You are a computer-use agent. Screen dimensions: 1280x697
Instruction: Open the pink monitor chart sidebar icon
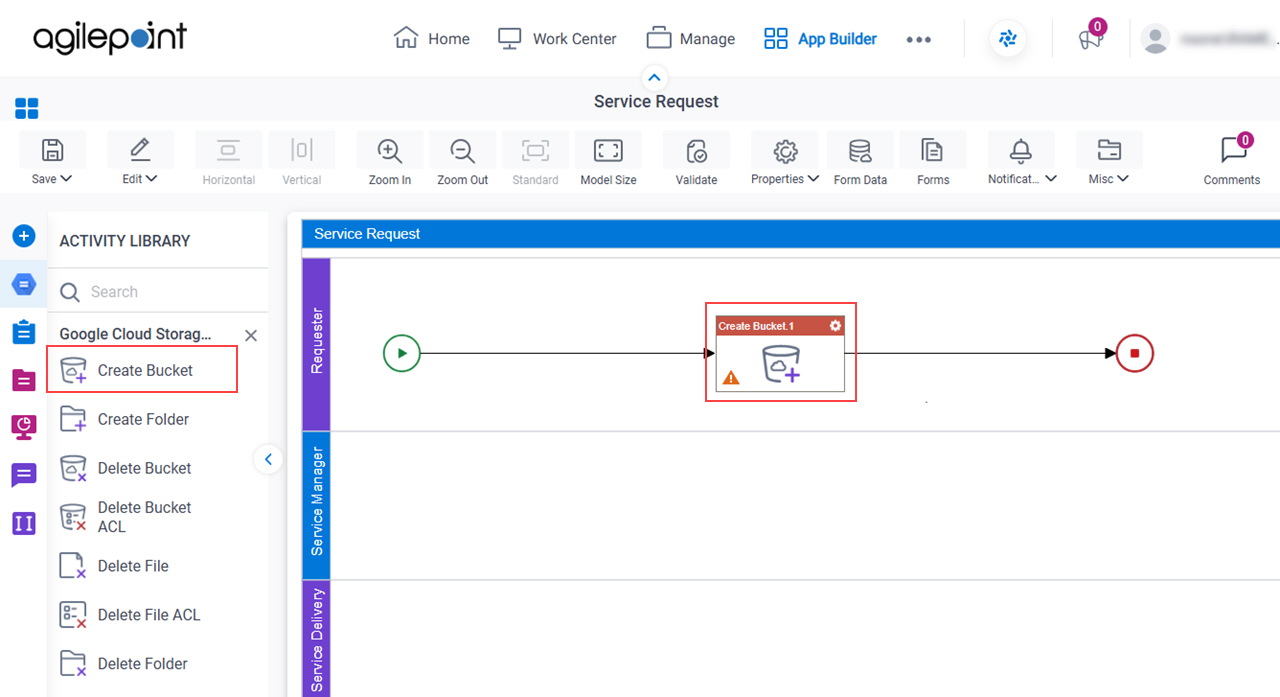(x=24, y=427)
